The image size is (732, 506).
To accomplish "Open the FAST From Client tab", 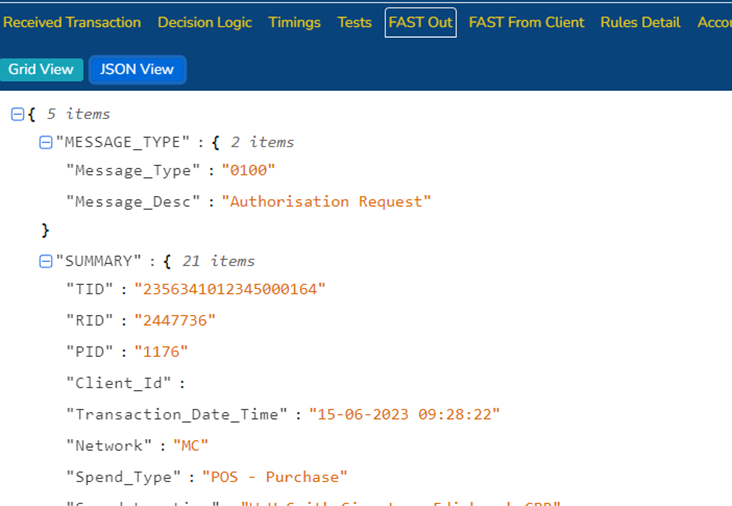I will pyautogui.click(x=526, y=22).
